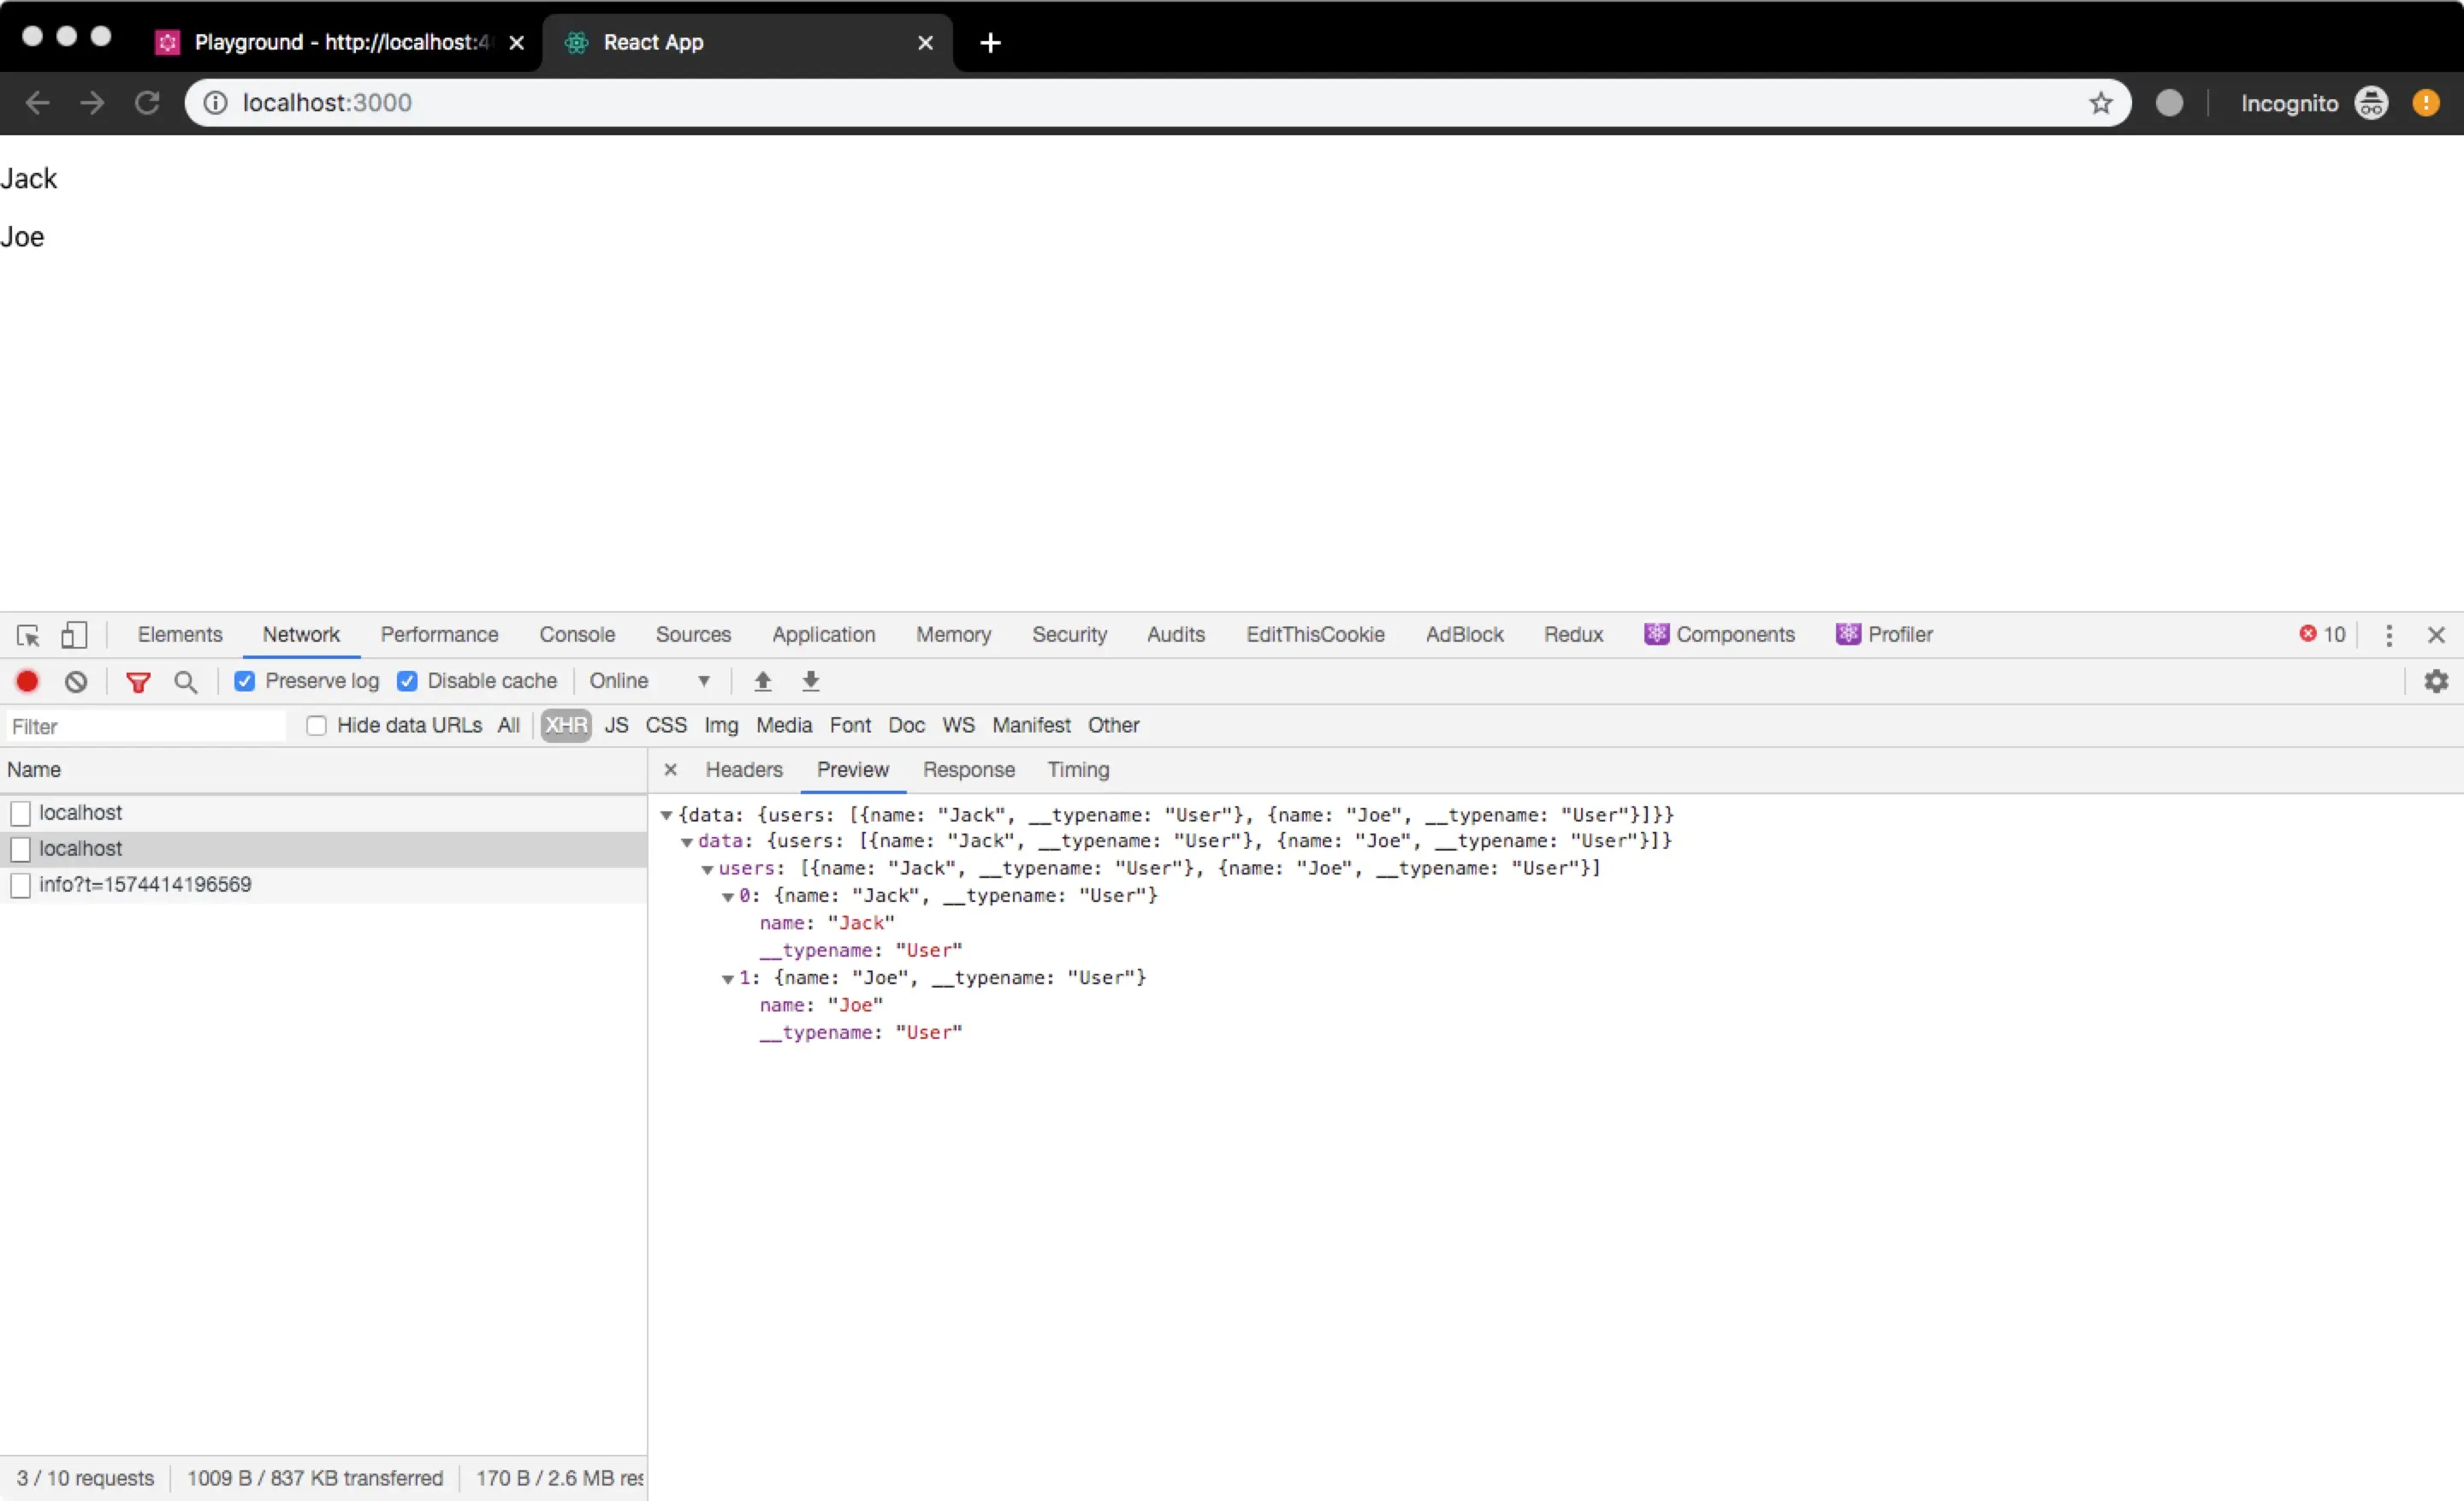Screen dimensions: 2464x1501
Task: Open the Response tab
Action: [x=968, y=770]
